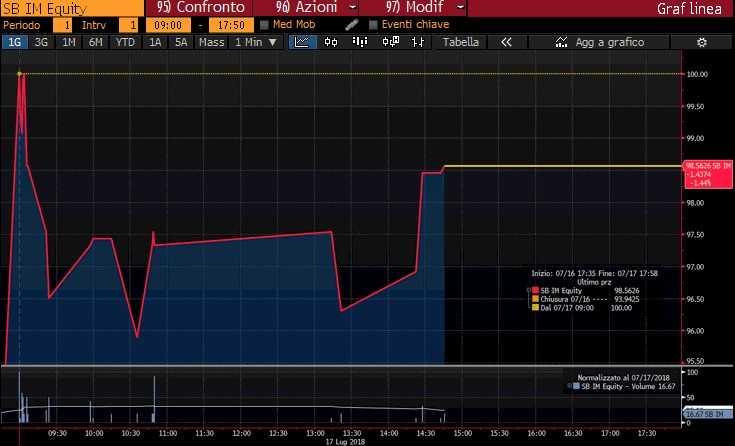
Task: Expand the 97) Modif dropdown
Action: click(413, 8)
